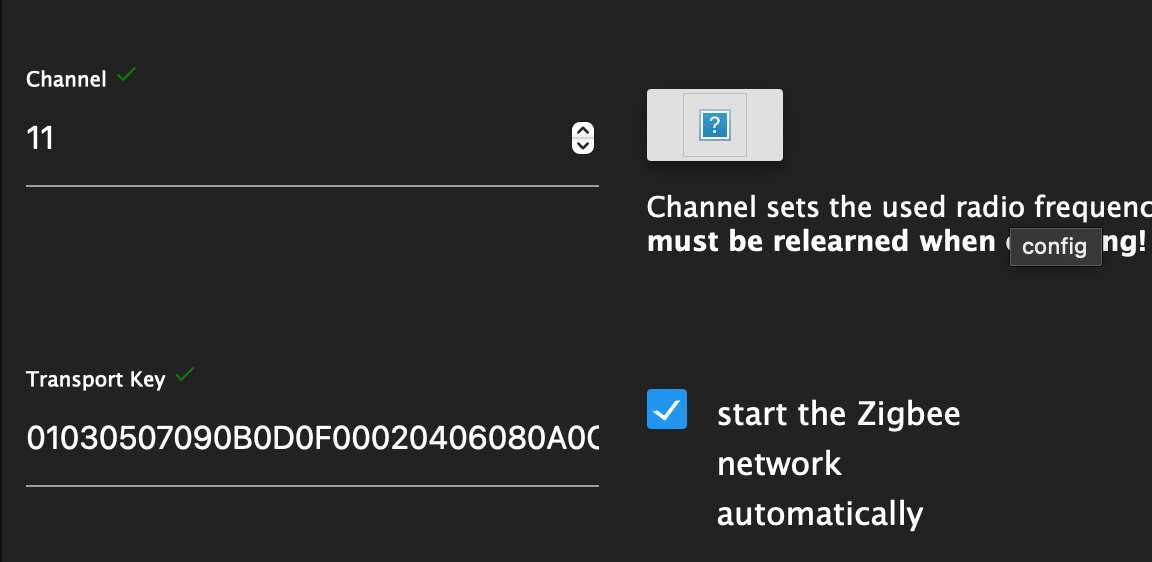Click the gray button's left margin
1152x562 pixels.
click(x=664, y=125)
